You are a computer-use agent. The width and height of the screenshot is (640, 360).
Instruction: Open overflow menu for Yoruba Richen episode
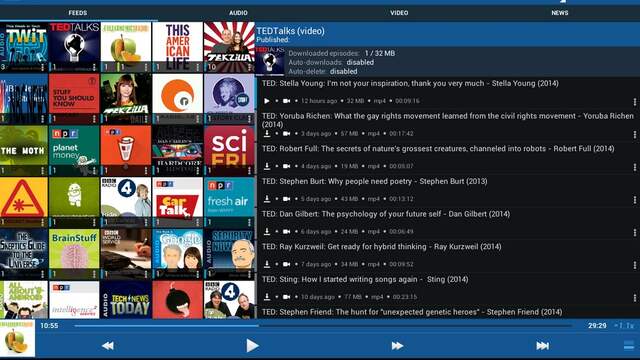pyautogui.click(x=635, y=134)
